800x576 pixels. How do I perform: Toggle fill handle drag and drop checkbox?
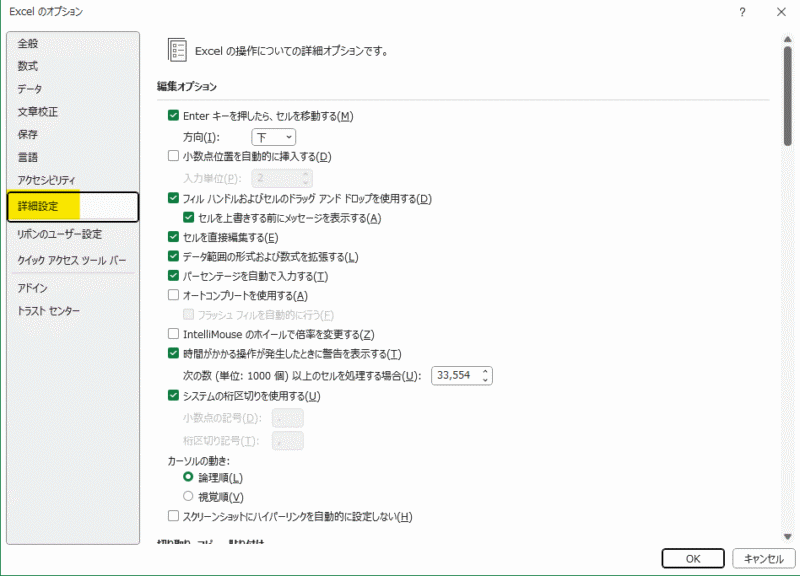pos(173,198)
